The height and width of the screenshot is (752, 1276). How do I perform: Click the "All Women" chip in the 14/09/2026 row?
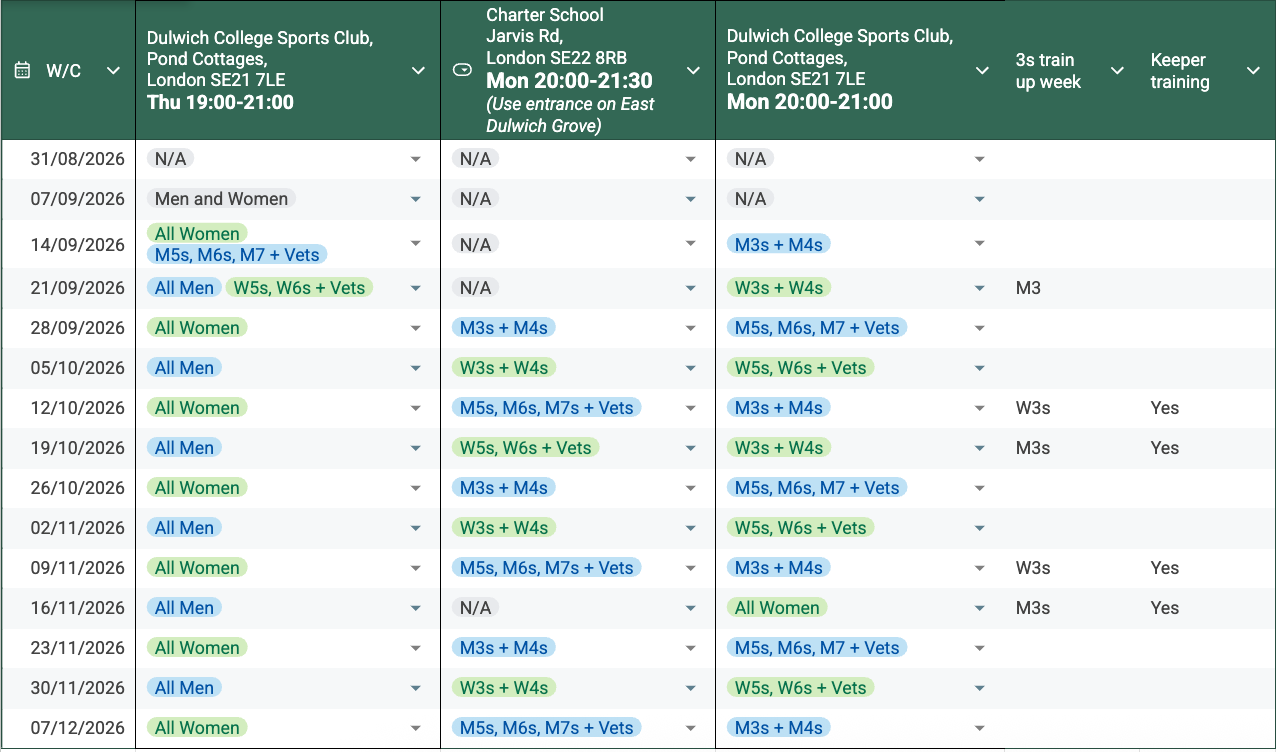[x=197, y=234]
